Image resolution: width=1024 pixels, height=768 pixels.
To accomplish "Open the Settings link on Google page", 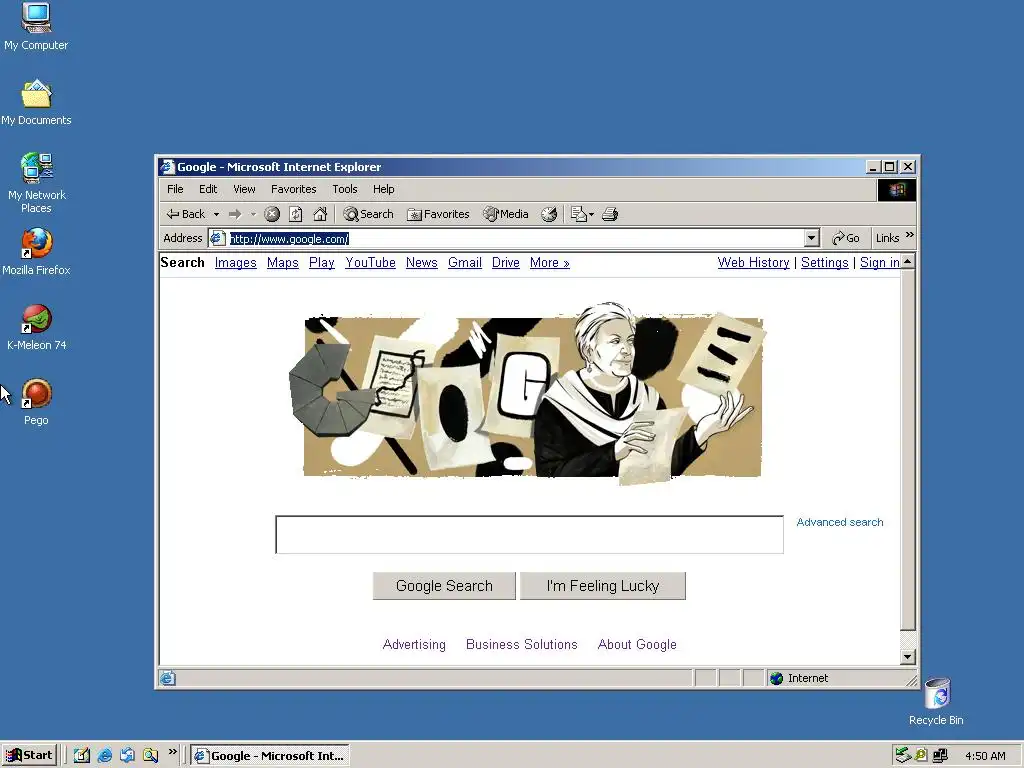I will [x=825, y=263].
